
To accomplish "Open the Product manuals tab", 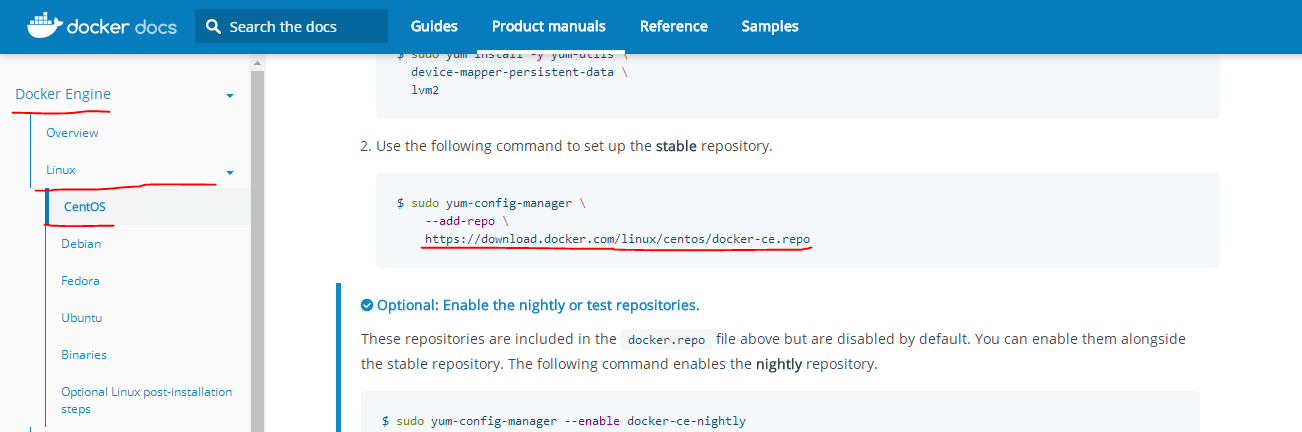I will click(548, 27).
